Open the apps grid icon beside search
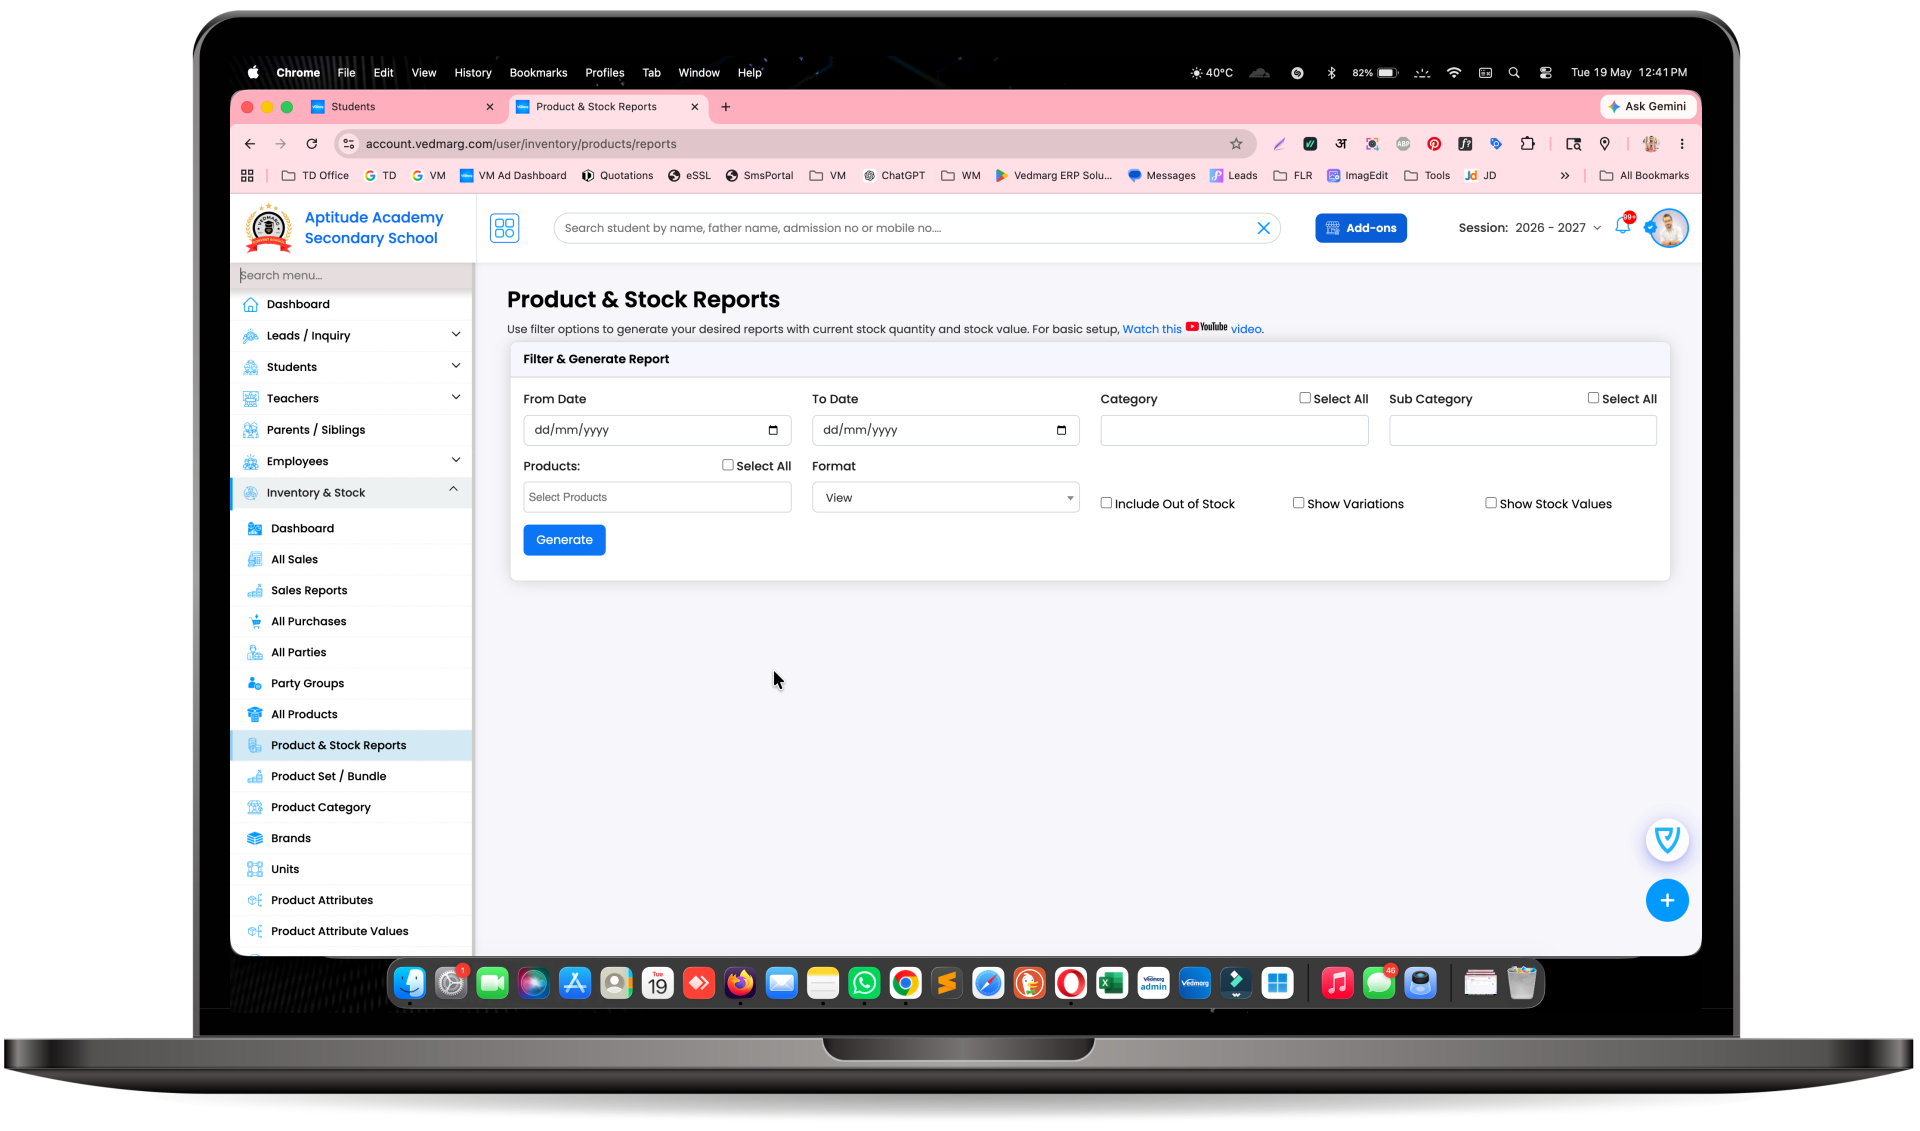This screenshot has width=1920, height=1131. point(504,228)
